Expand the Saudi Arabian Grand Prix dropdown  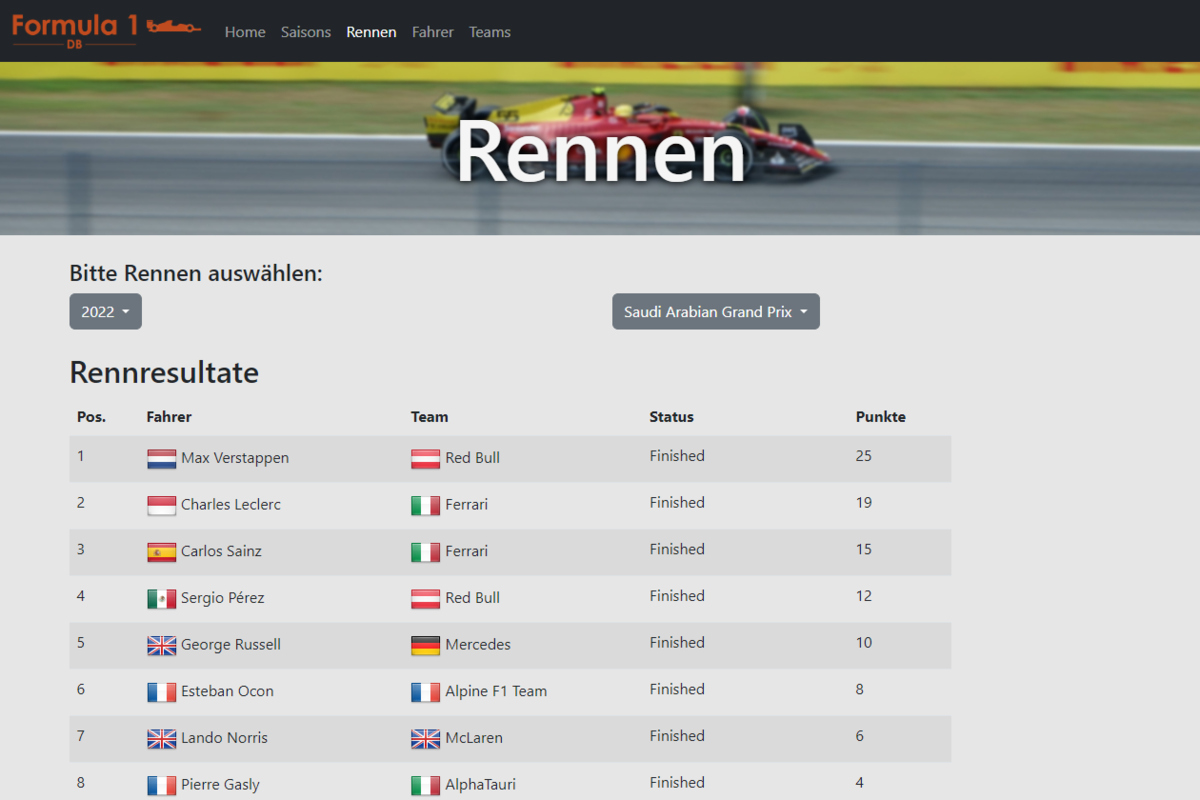click(x=715, y=312)
